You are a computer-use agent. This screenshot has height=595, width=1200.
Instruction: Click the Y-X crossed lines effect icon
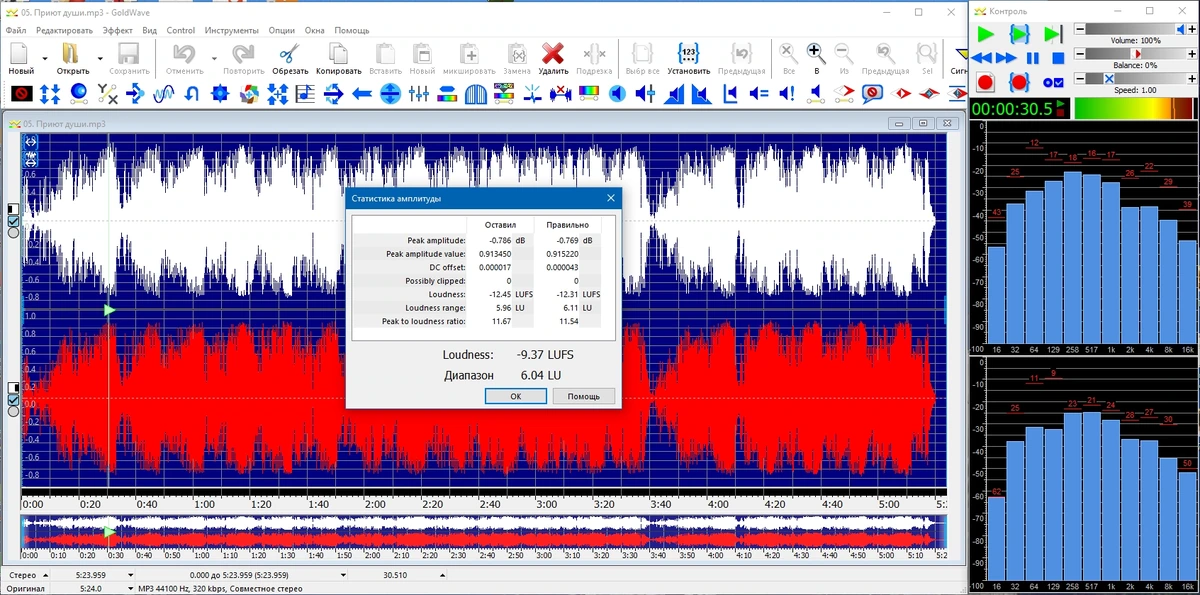(108, 94)
